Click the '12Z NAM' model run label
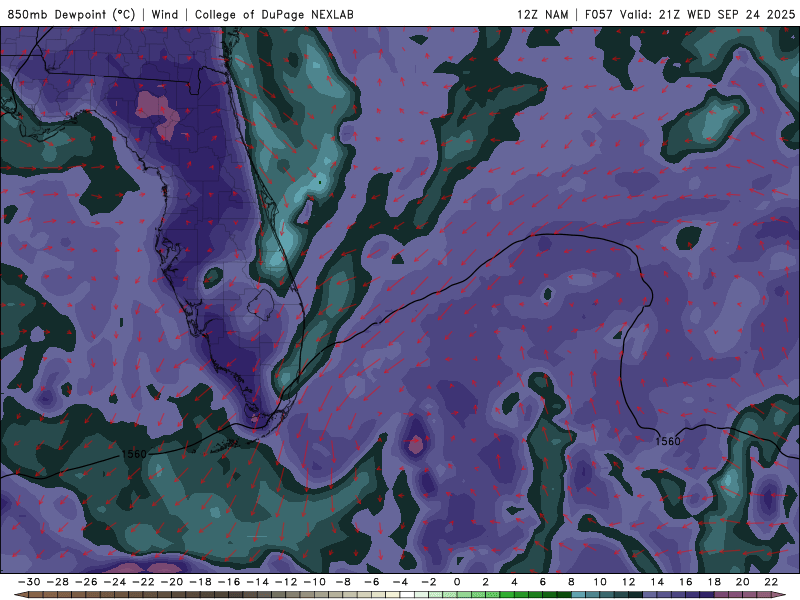 click(543, 14)
